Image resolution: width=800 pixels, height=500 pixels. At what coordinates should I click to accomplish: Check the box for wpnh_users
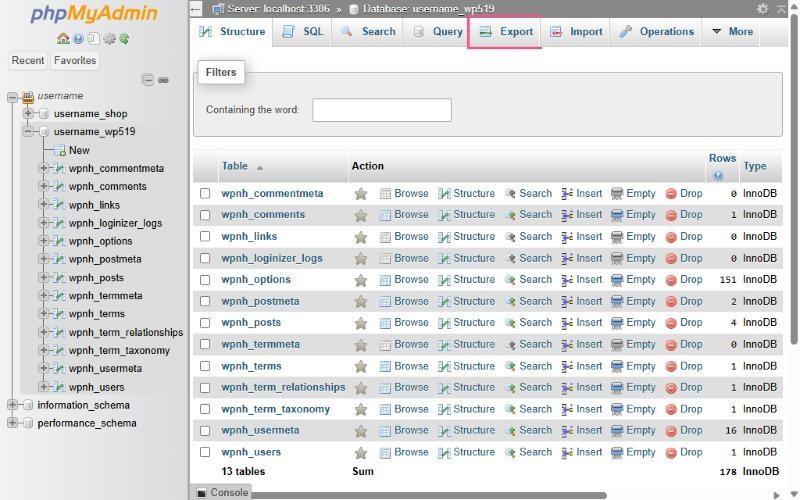click(205, 452)
